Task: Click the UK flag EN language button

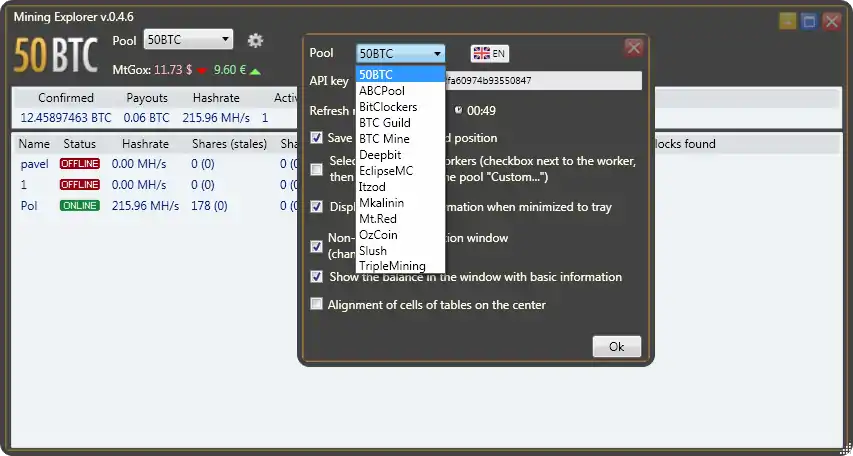Action: pyautogui.click(x=490, y=53)
